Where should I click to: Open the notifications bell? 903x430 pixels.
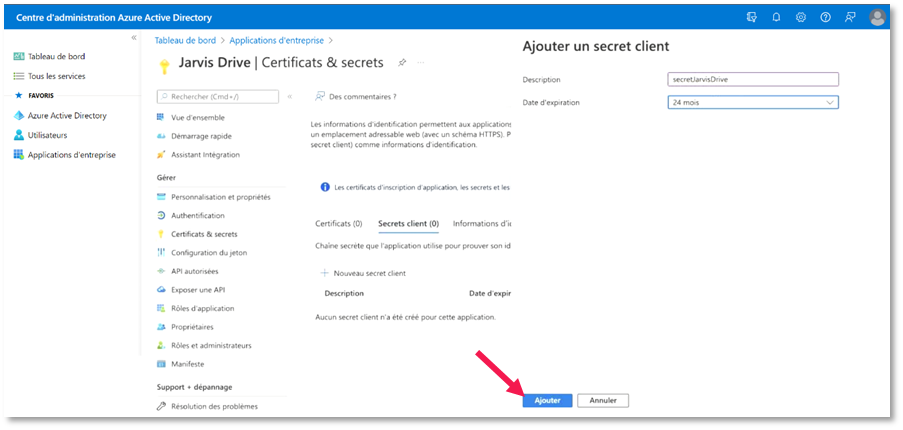coord(776,17)
